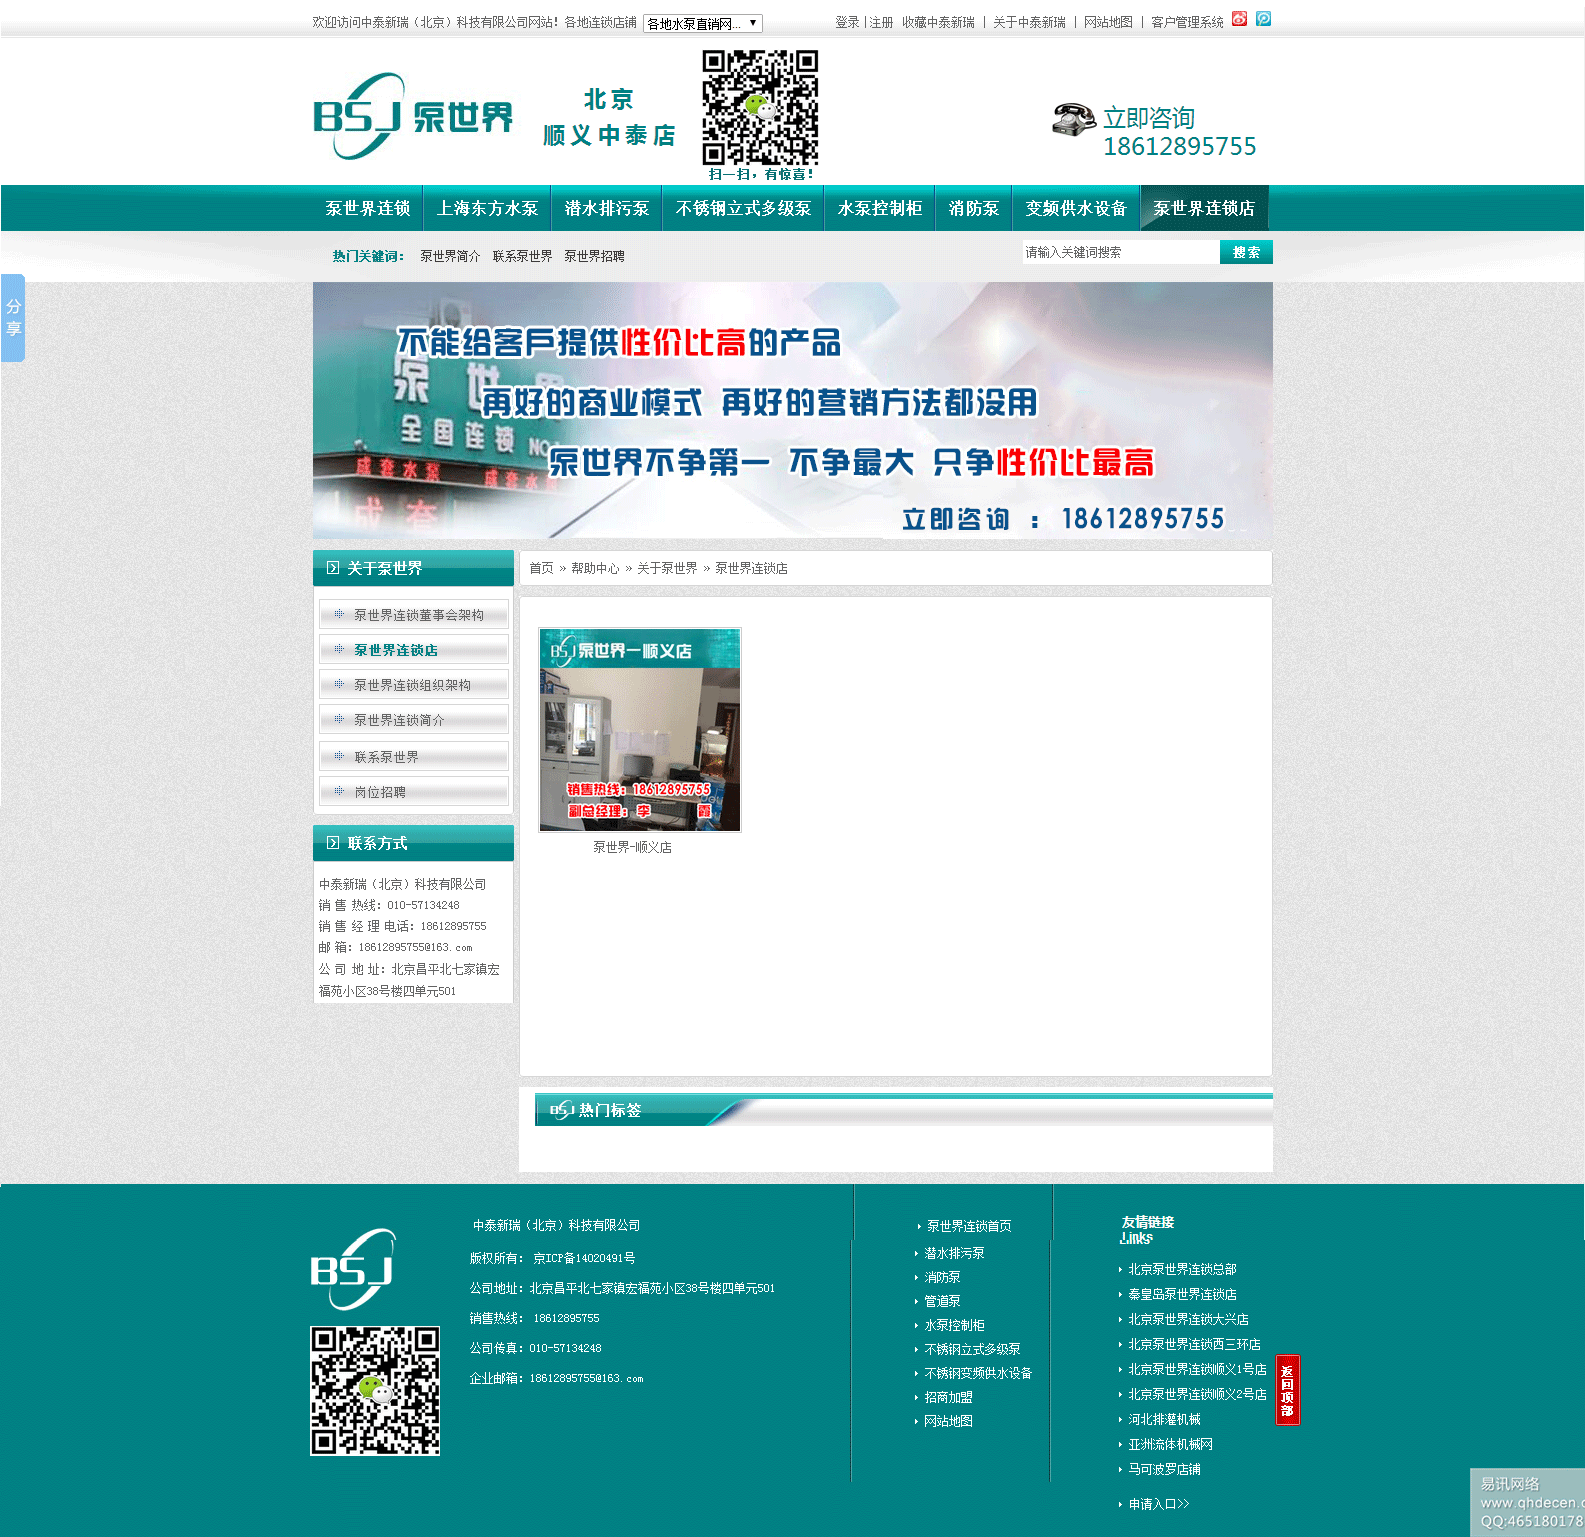Click the 水泵控制柜 footer link
1585x1537 pixels.
[x=954, y=1325]
